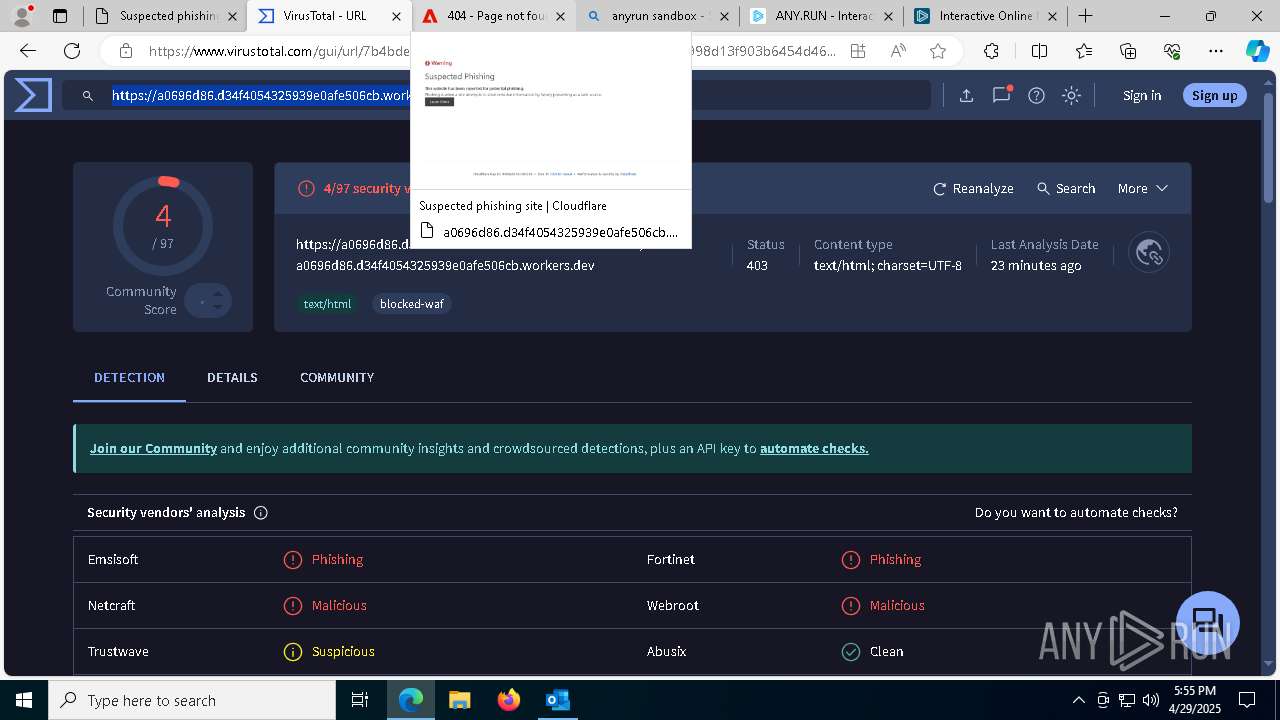Click the taskbar search box
Image resolution: width=1280 pixels, height=720 pixels.
tap(192, 700)
